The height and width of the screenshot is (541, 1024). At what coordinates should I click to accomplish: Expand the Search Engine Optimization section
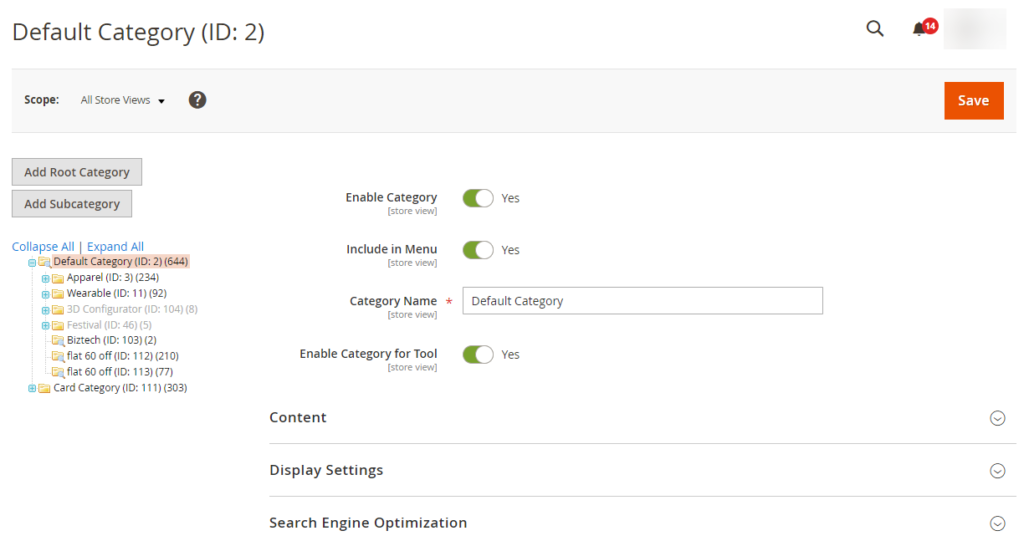pyautogui.click(x=643, y=523)
